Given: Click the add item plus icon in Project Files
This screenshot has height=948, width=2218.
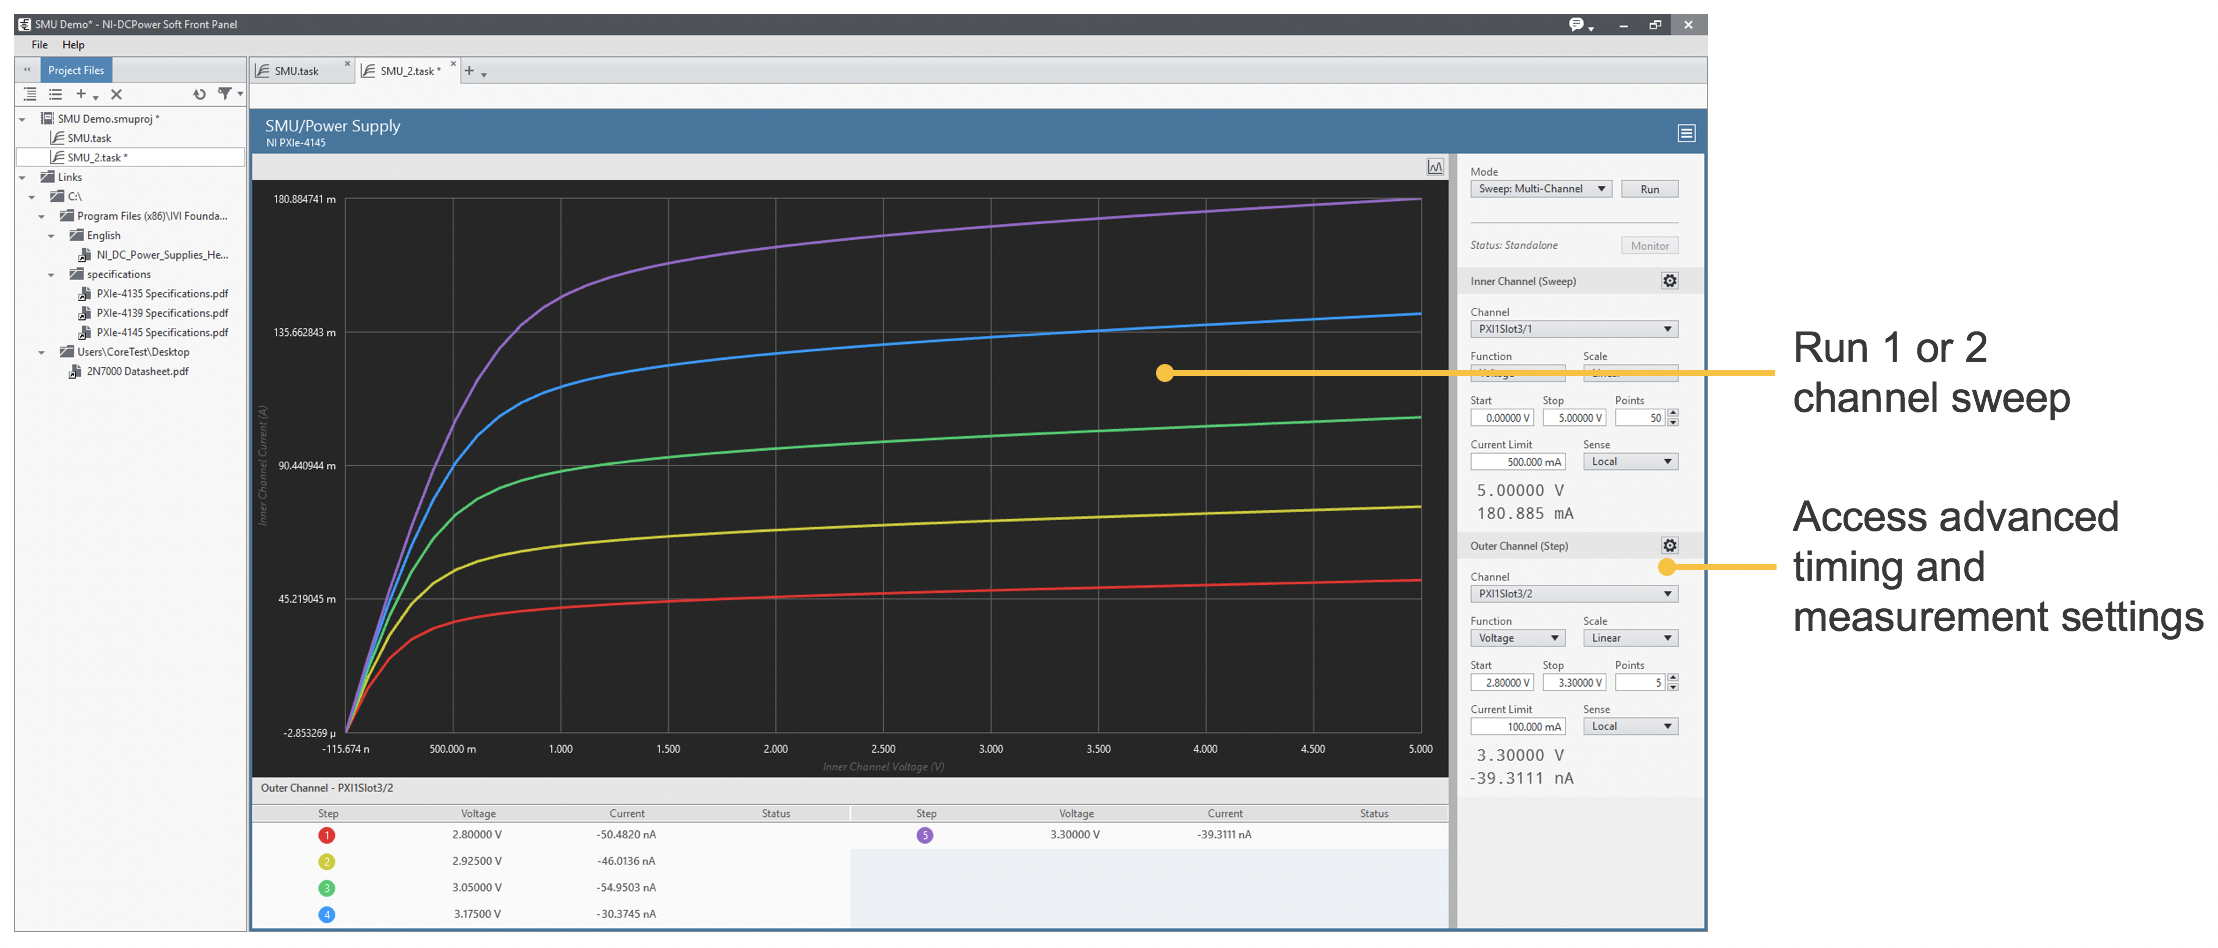Looking at the screenshot, I should [x=81, y=94].
